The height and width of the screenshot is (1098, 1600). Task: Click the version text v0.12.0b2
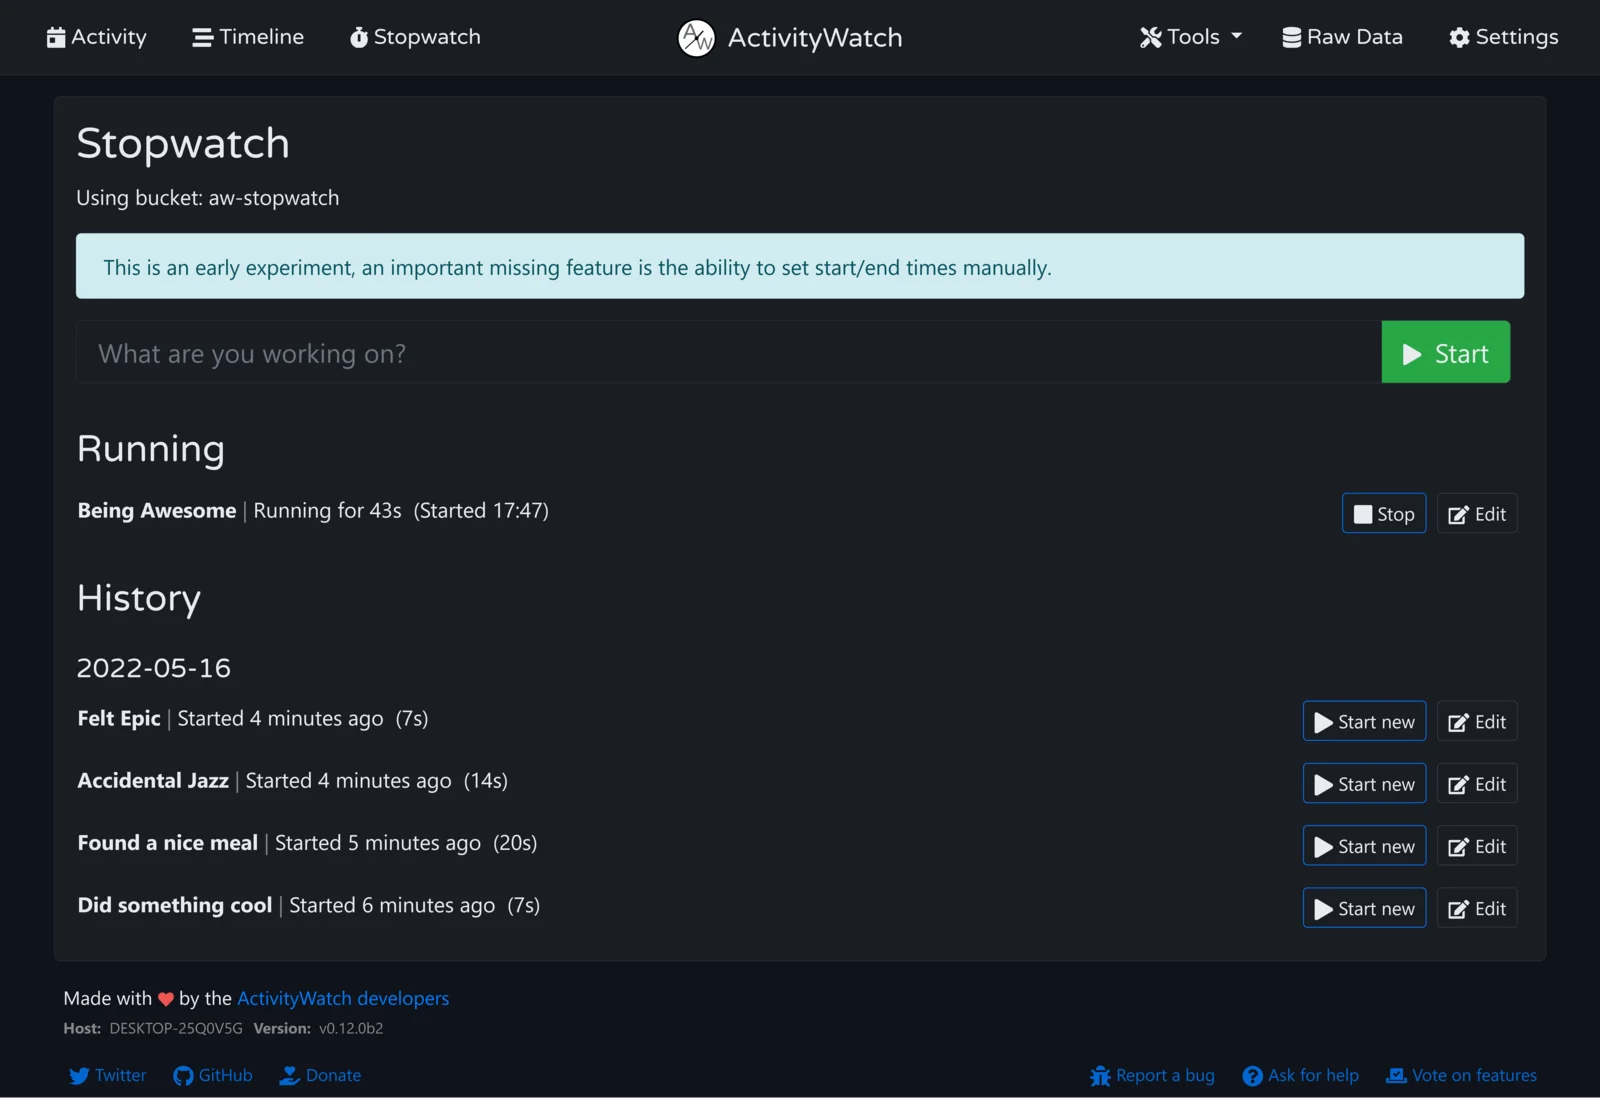[351, 1028]
